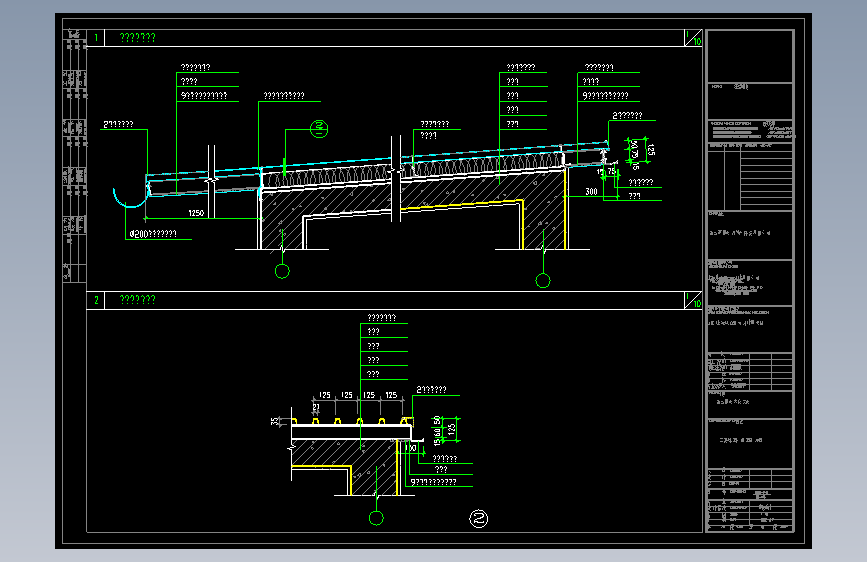Screen dimensions: 867x562
Task: Click the vertical 125 dimension in detail 2
Action: pyautogui.click(x=452, y=429)
